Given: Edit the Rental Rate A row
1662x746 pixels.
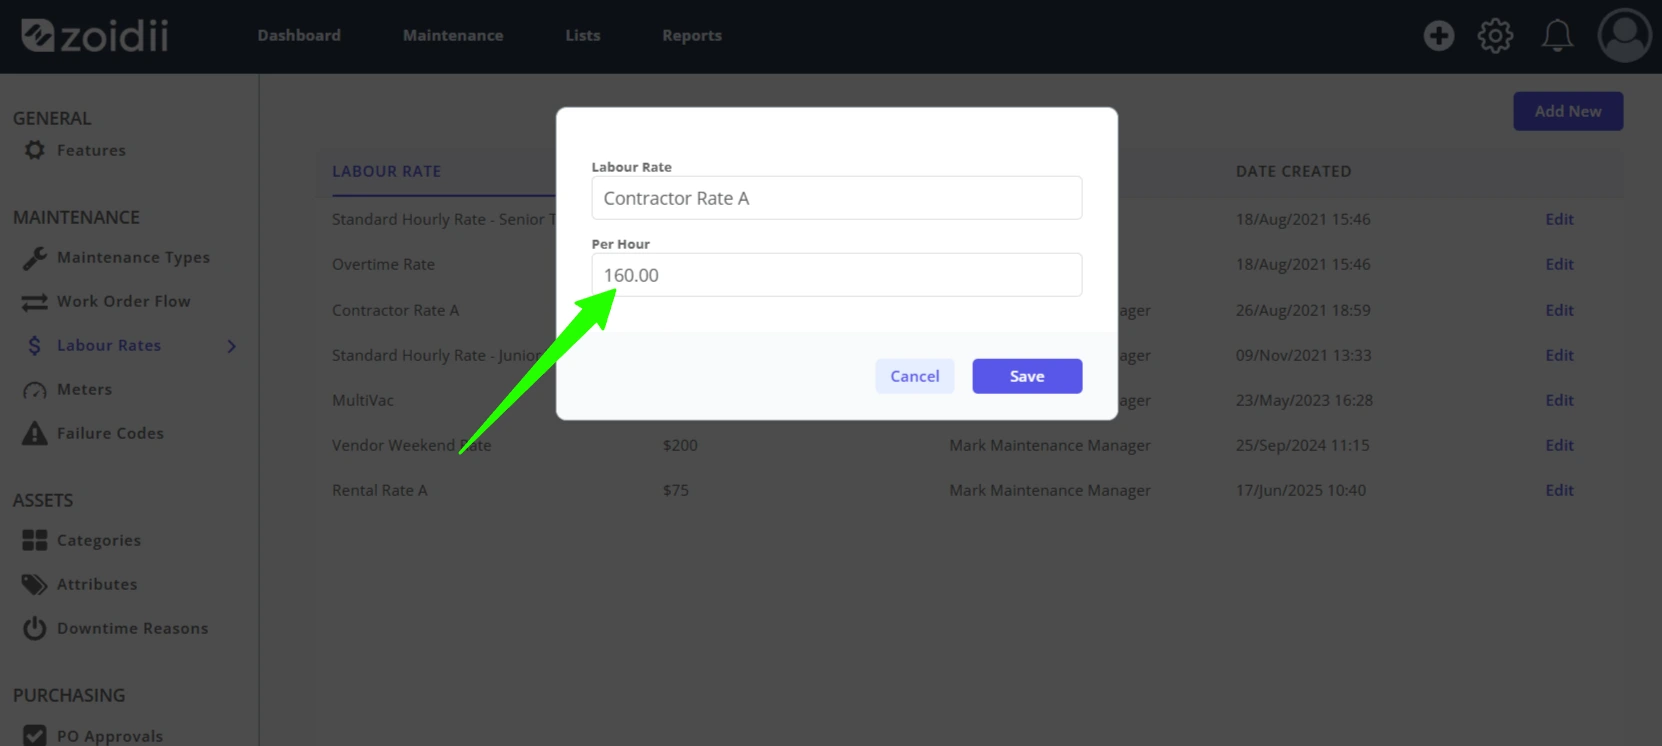Looking at the screenshot, I should coord(1559,490).
